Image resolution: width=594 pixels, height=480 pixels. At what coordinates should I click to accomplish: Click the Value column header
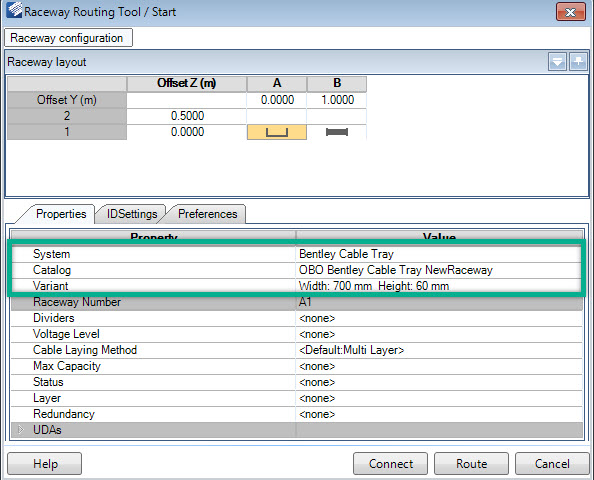(439, 235)
